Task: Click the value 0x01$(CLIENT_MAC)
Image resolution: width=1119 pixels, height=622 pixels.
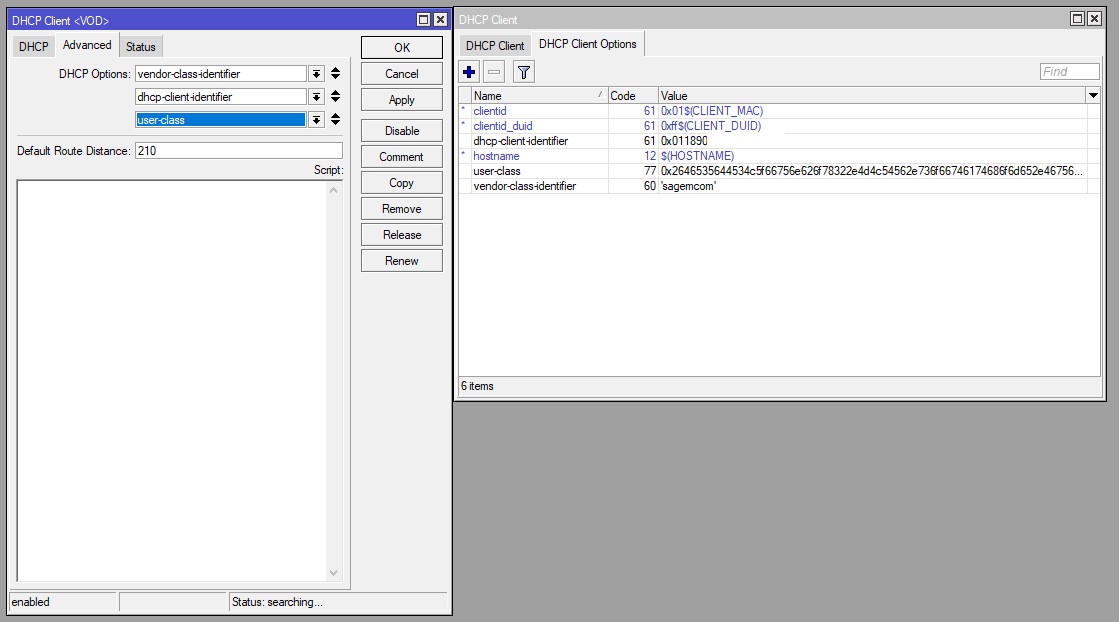Action: 712,111
